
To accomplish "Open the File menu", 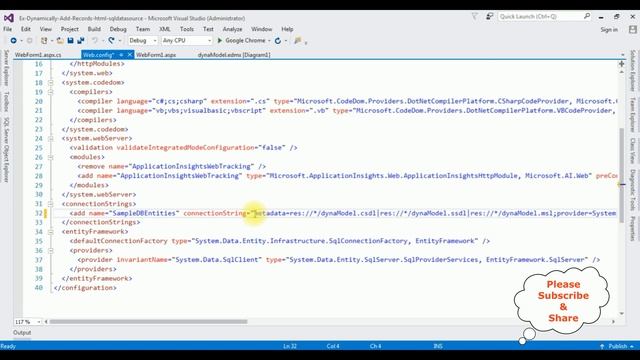I will coord(8,29).
